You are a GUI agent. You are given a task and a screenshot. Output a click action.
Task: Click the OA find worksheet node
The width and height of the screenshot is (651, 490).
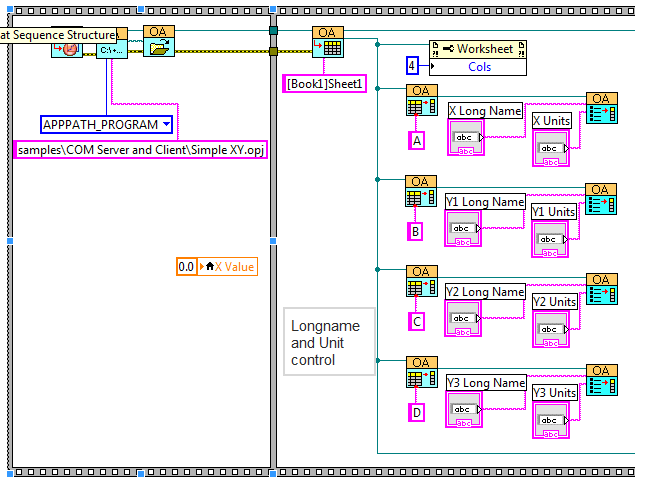coord(327,42)
